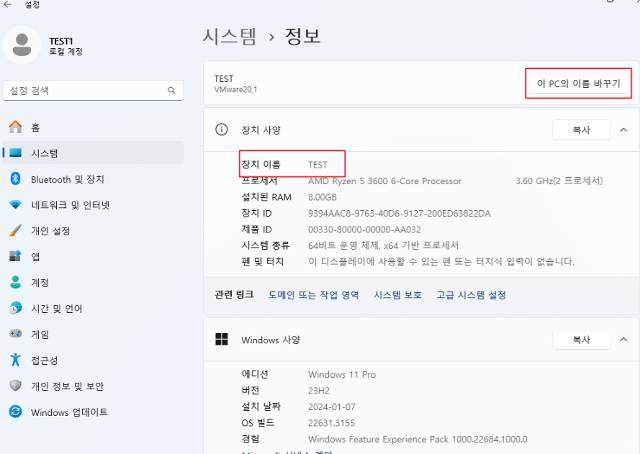Collapse the 장치 사양 section chevron
640x454 pixels.
pos(623,130)
